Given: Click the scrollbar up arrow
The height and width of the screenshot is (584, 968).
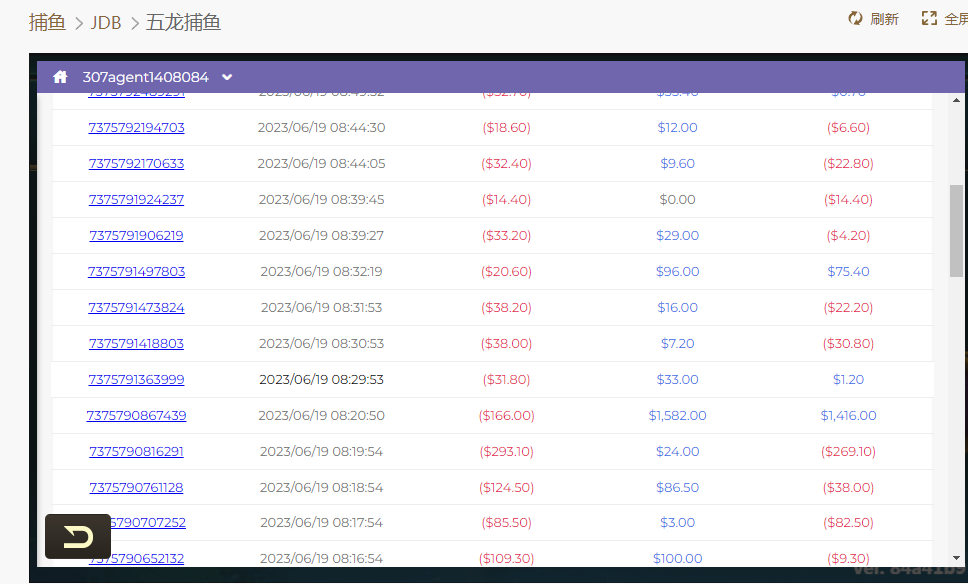Looking at the screenshot, I should pos(956,101).
